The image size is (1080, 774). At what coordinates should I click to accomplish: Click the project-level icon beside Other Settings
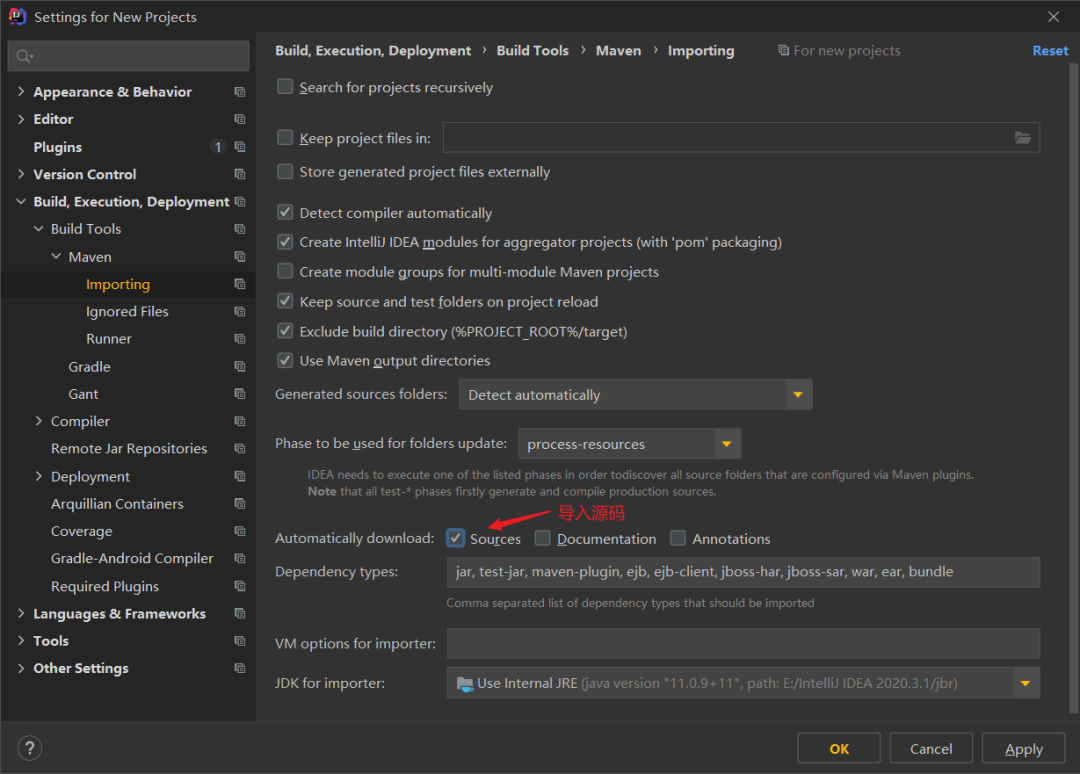click(240, 668)
